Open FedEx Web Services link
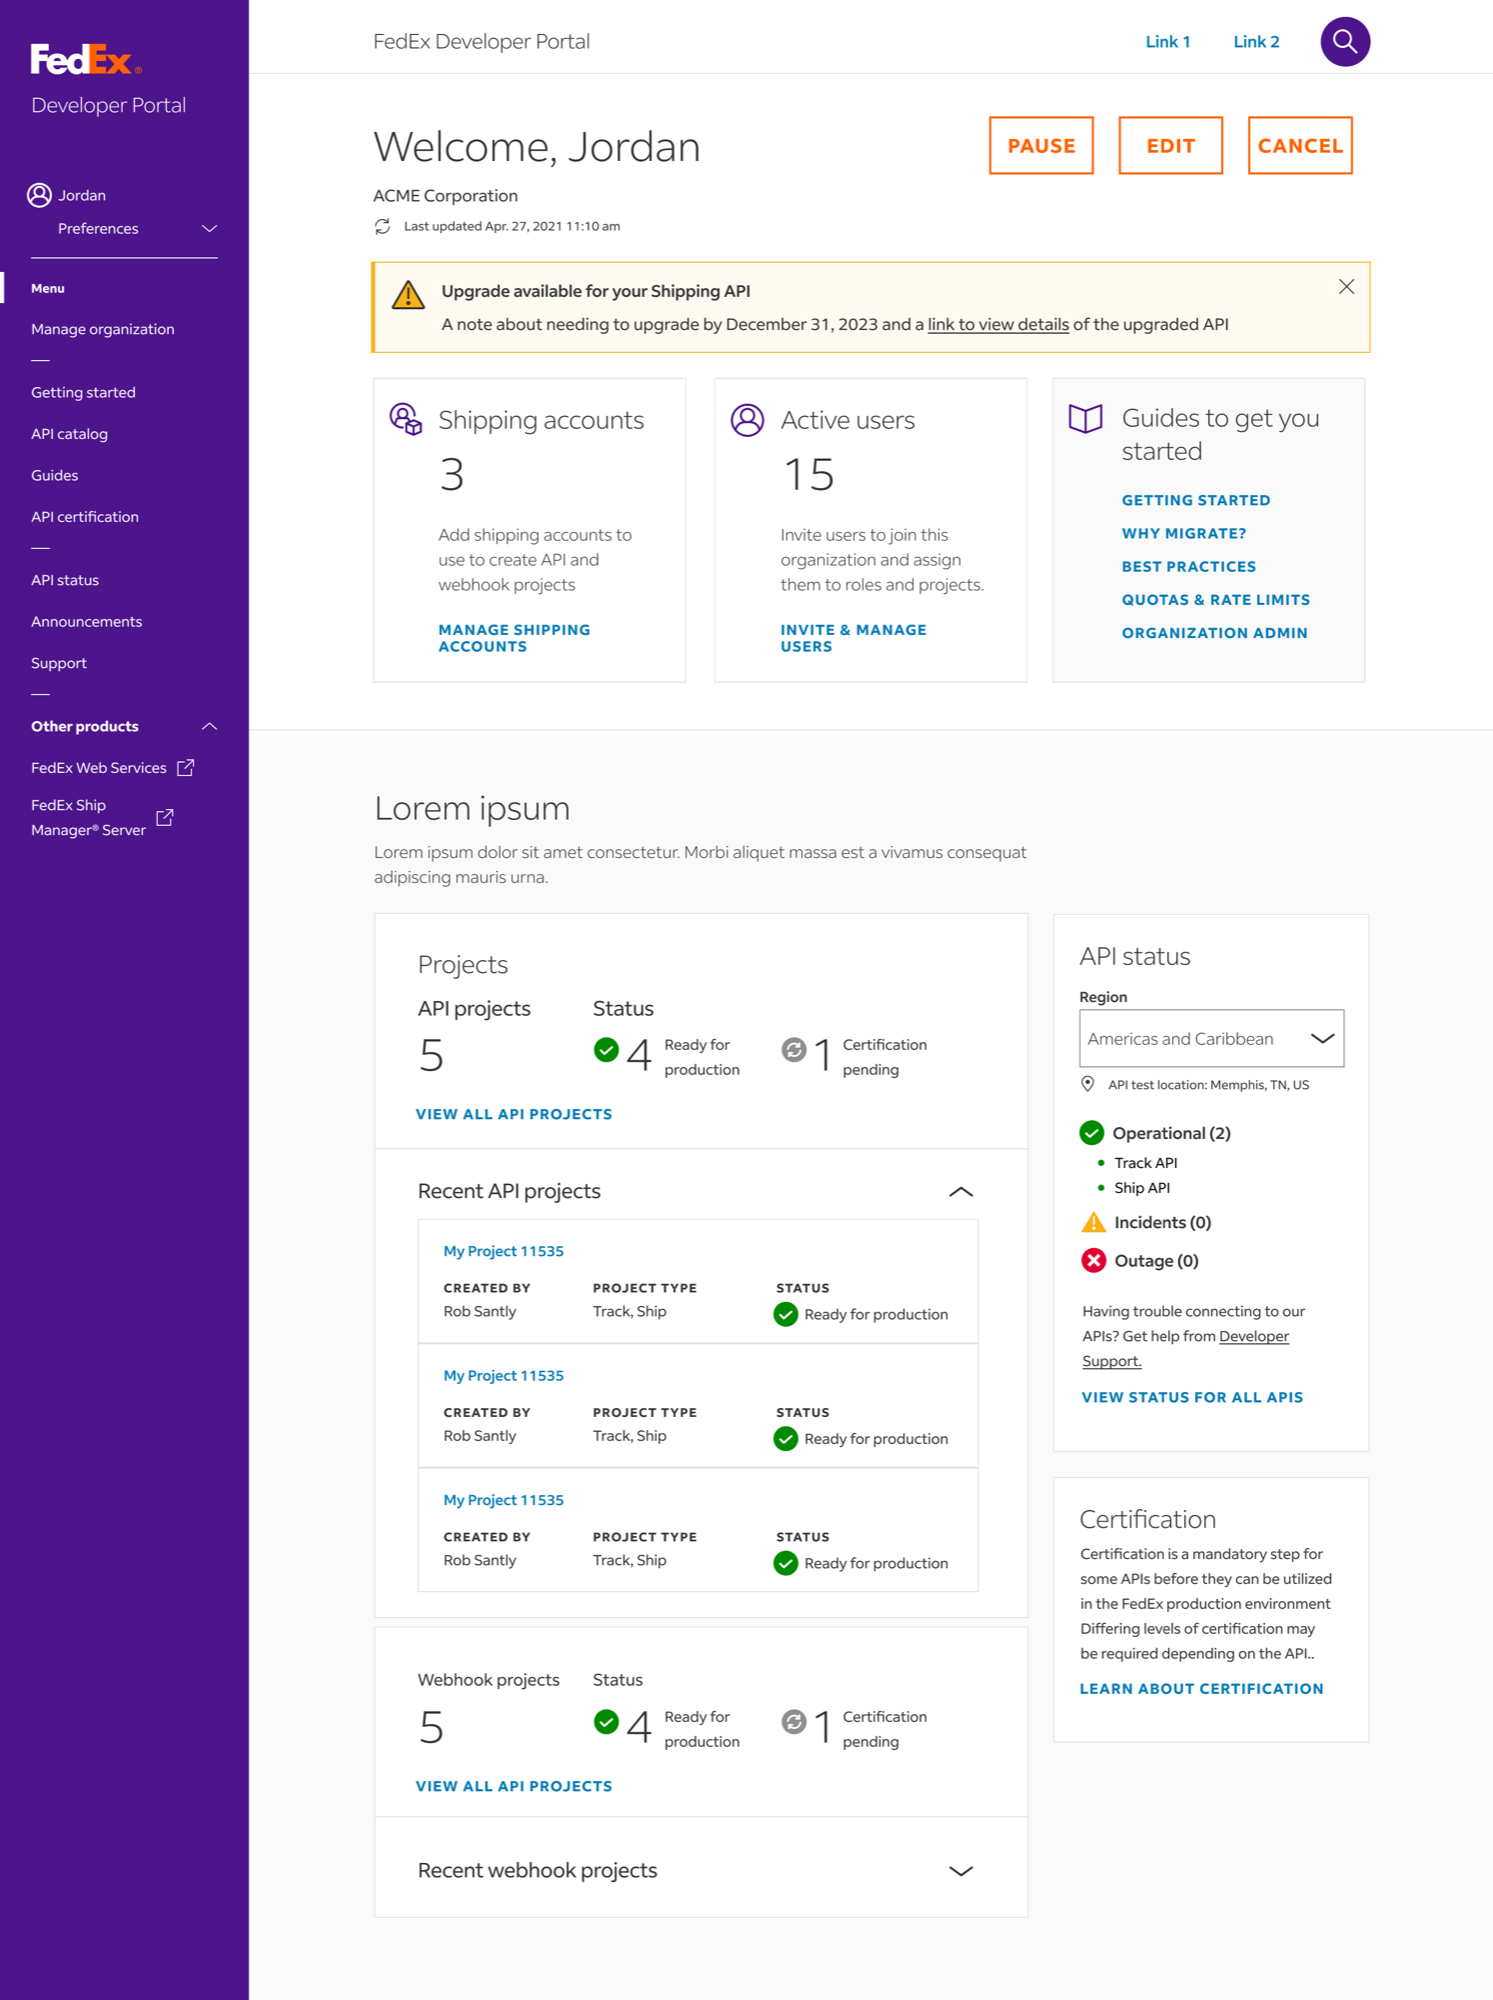Screen dimensions: 1493x2000 [99, 768]
